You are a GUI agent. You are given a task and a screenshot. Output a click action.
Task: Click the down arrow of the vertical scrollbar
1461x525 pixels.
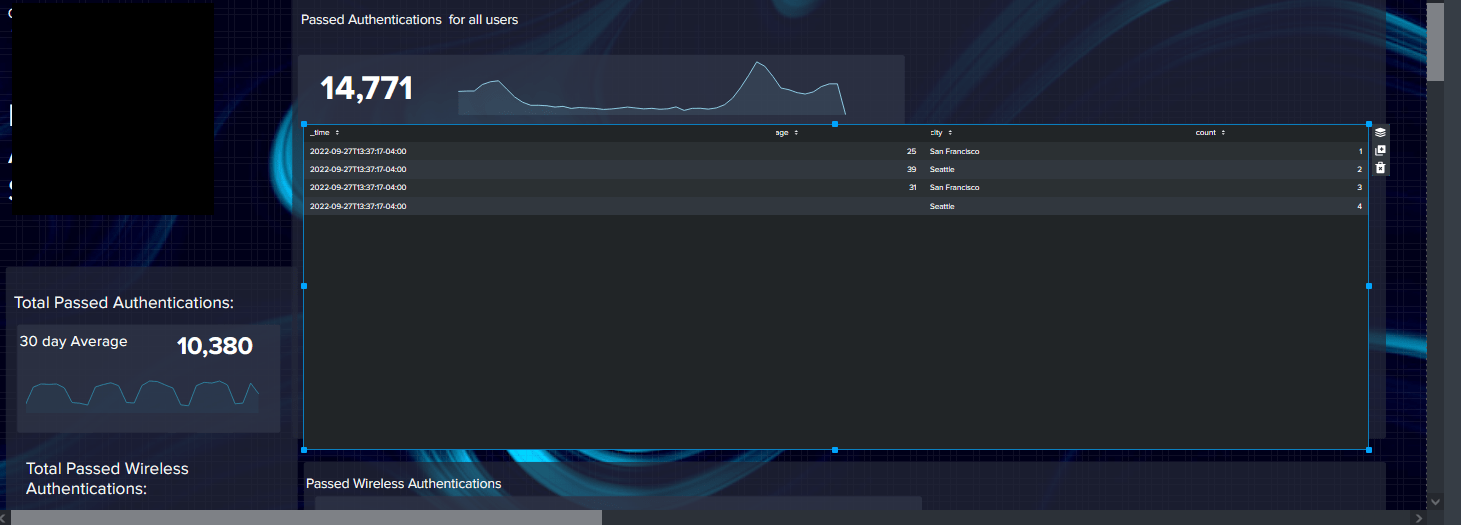coord(1435,501)
